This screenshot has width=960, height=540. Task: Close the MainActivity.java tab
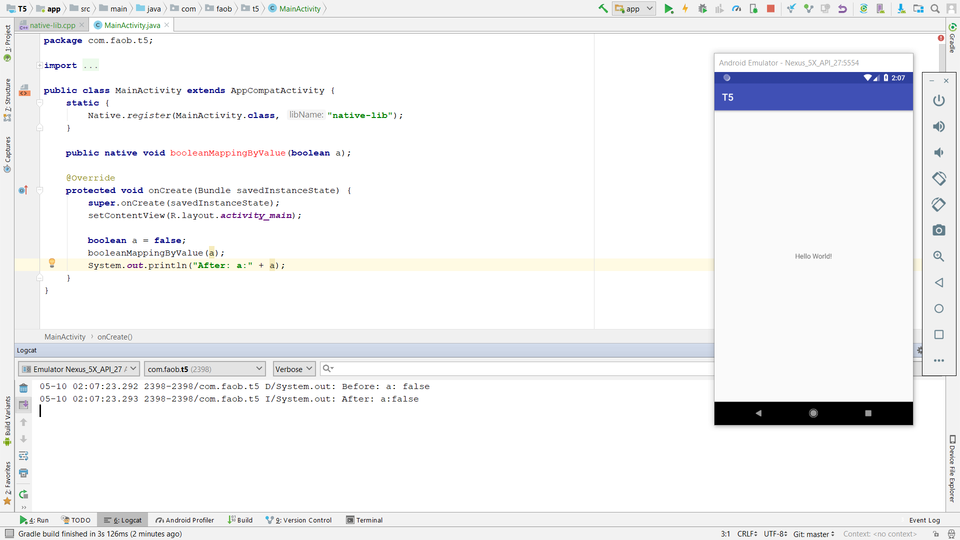pos(167,25)
